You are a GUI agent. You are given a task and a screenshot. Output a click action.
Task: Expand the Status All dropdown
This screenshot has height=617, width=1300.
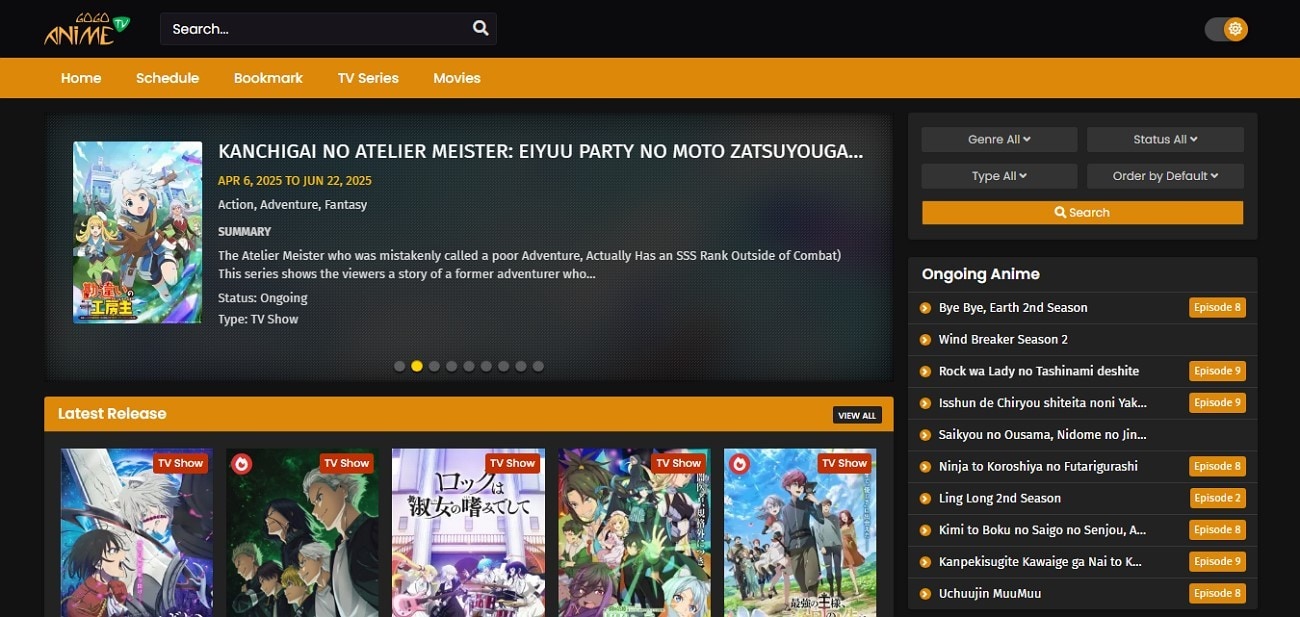[x=1165, y=139]
